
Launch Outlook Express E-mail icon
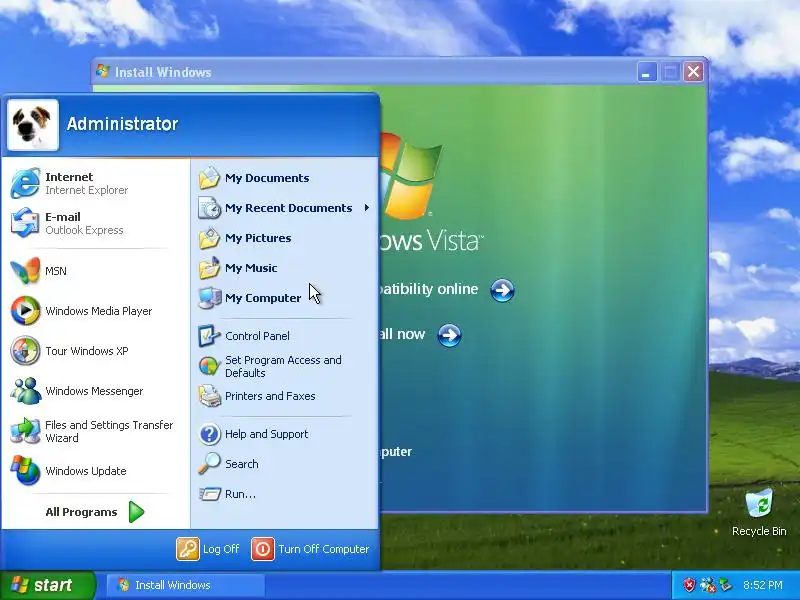tap(24, 223)
